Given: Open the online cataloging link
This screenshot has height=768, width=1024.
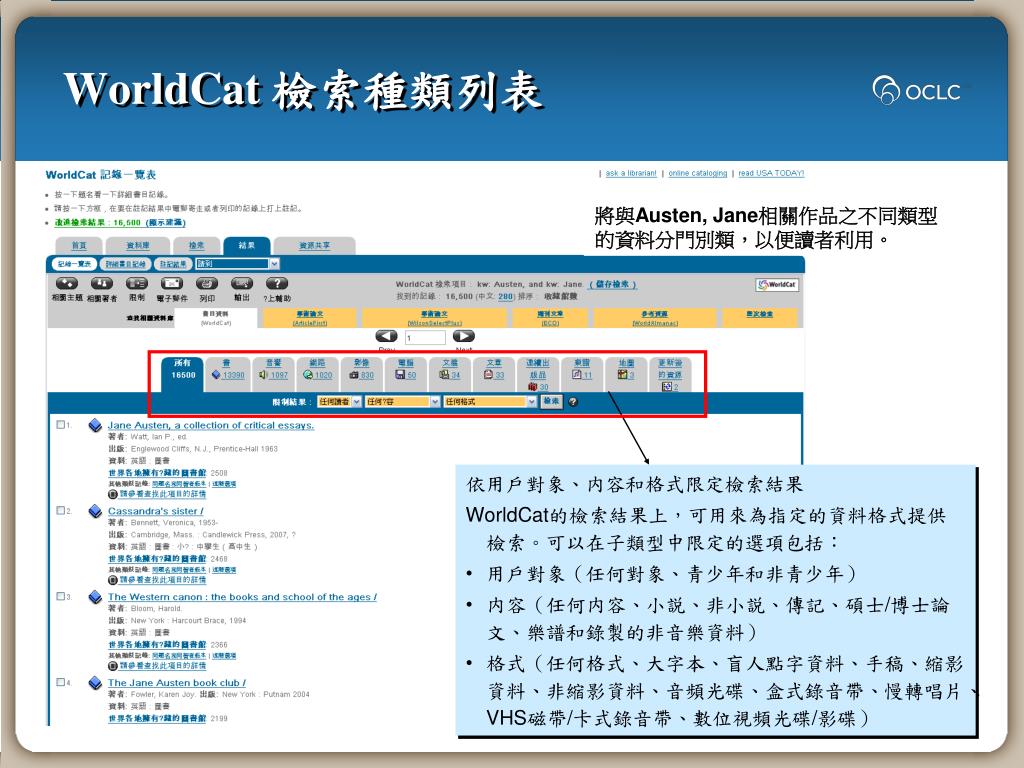Looking at the screenshot, I should tap(697, 173).
